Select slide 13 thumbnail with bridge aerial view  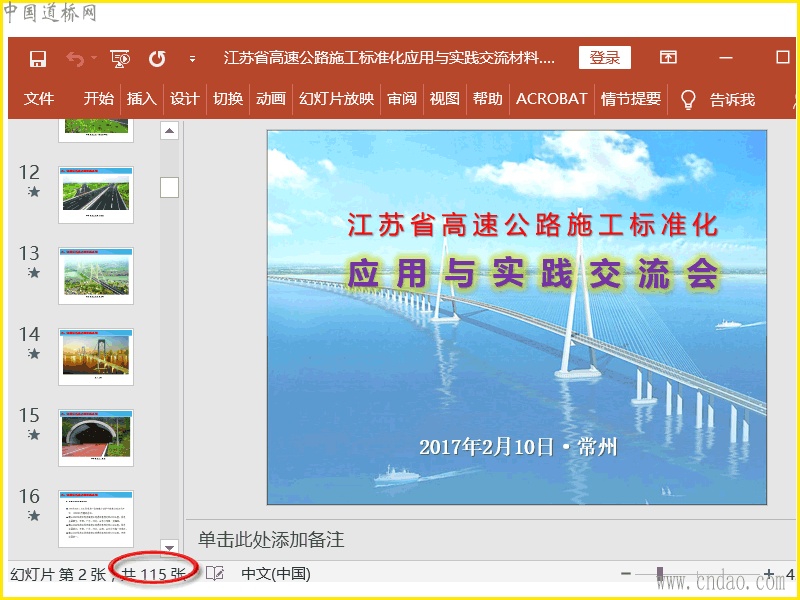(96, 276)
